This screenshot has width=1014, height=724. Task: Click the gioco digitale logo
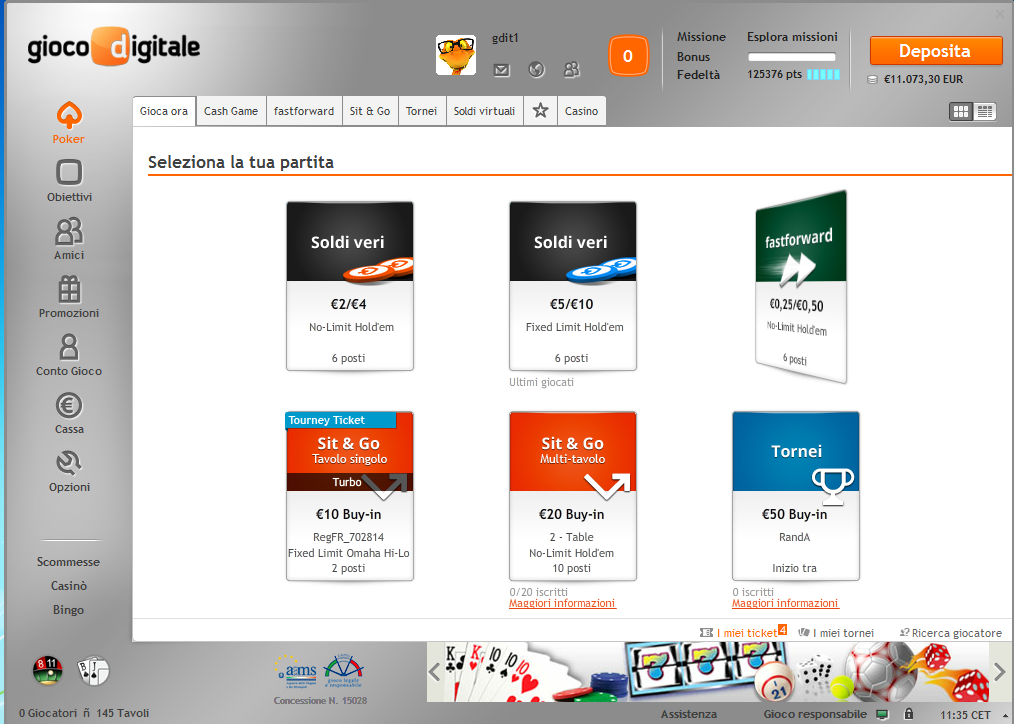114,47
